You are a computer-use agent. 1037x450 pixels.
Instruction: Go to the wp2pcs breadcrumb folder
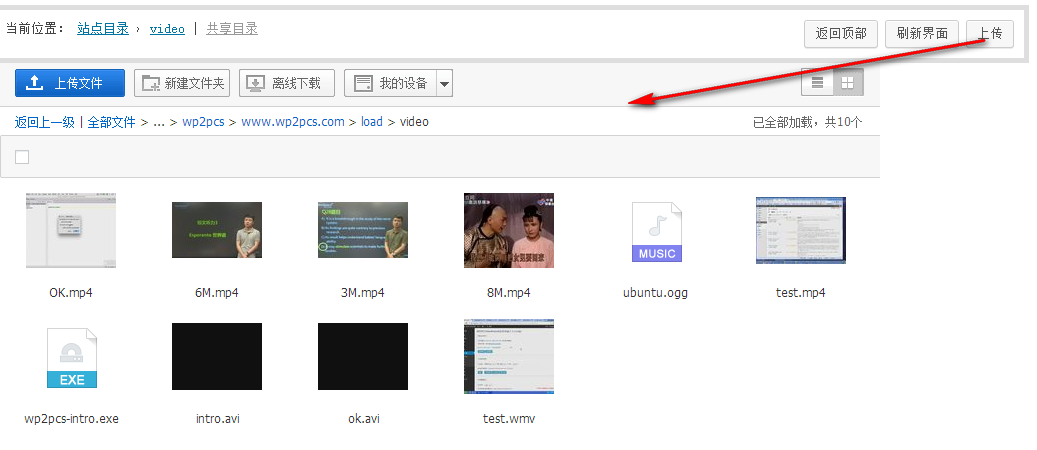point(203,122)
